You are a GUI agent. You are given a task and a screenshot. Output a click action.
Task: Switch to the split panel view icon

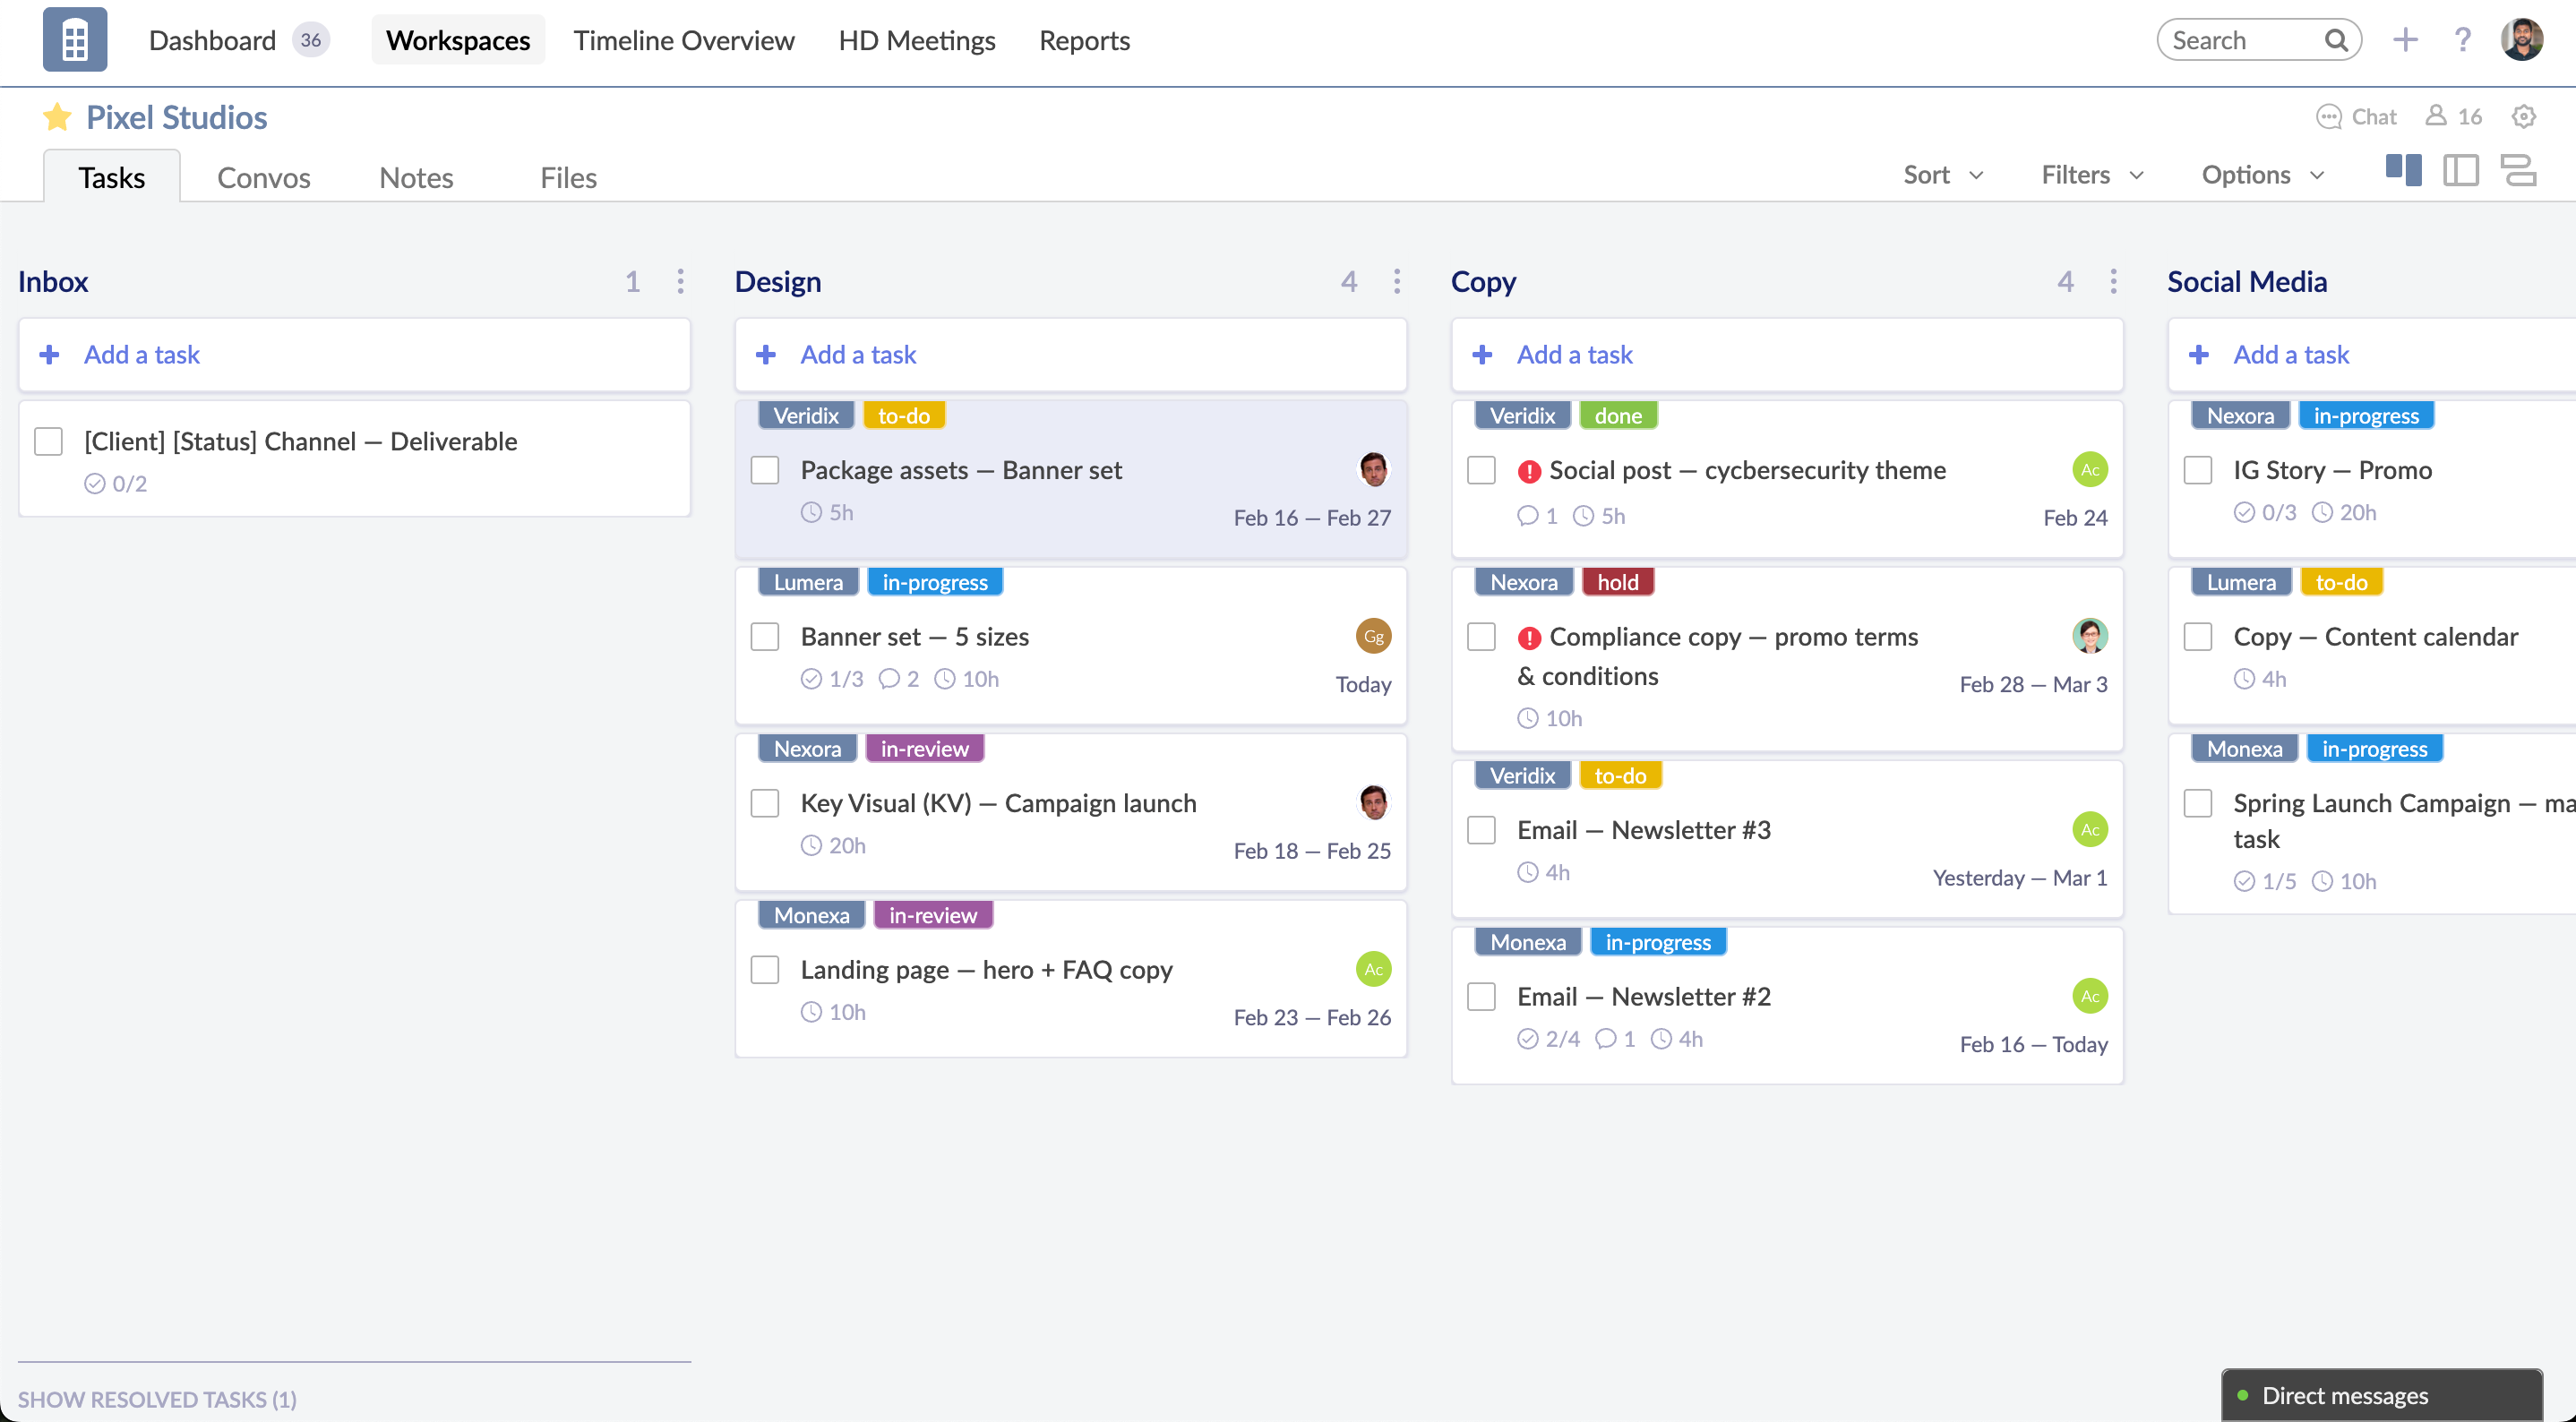[x=2460, y=171]
